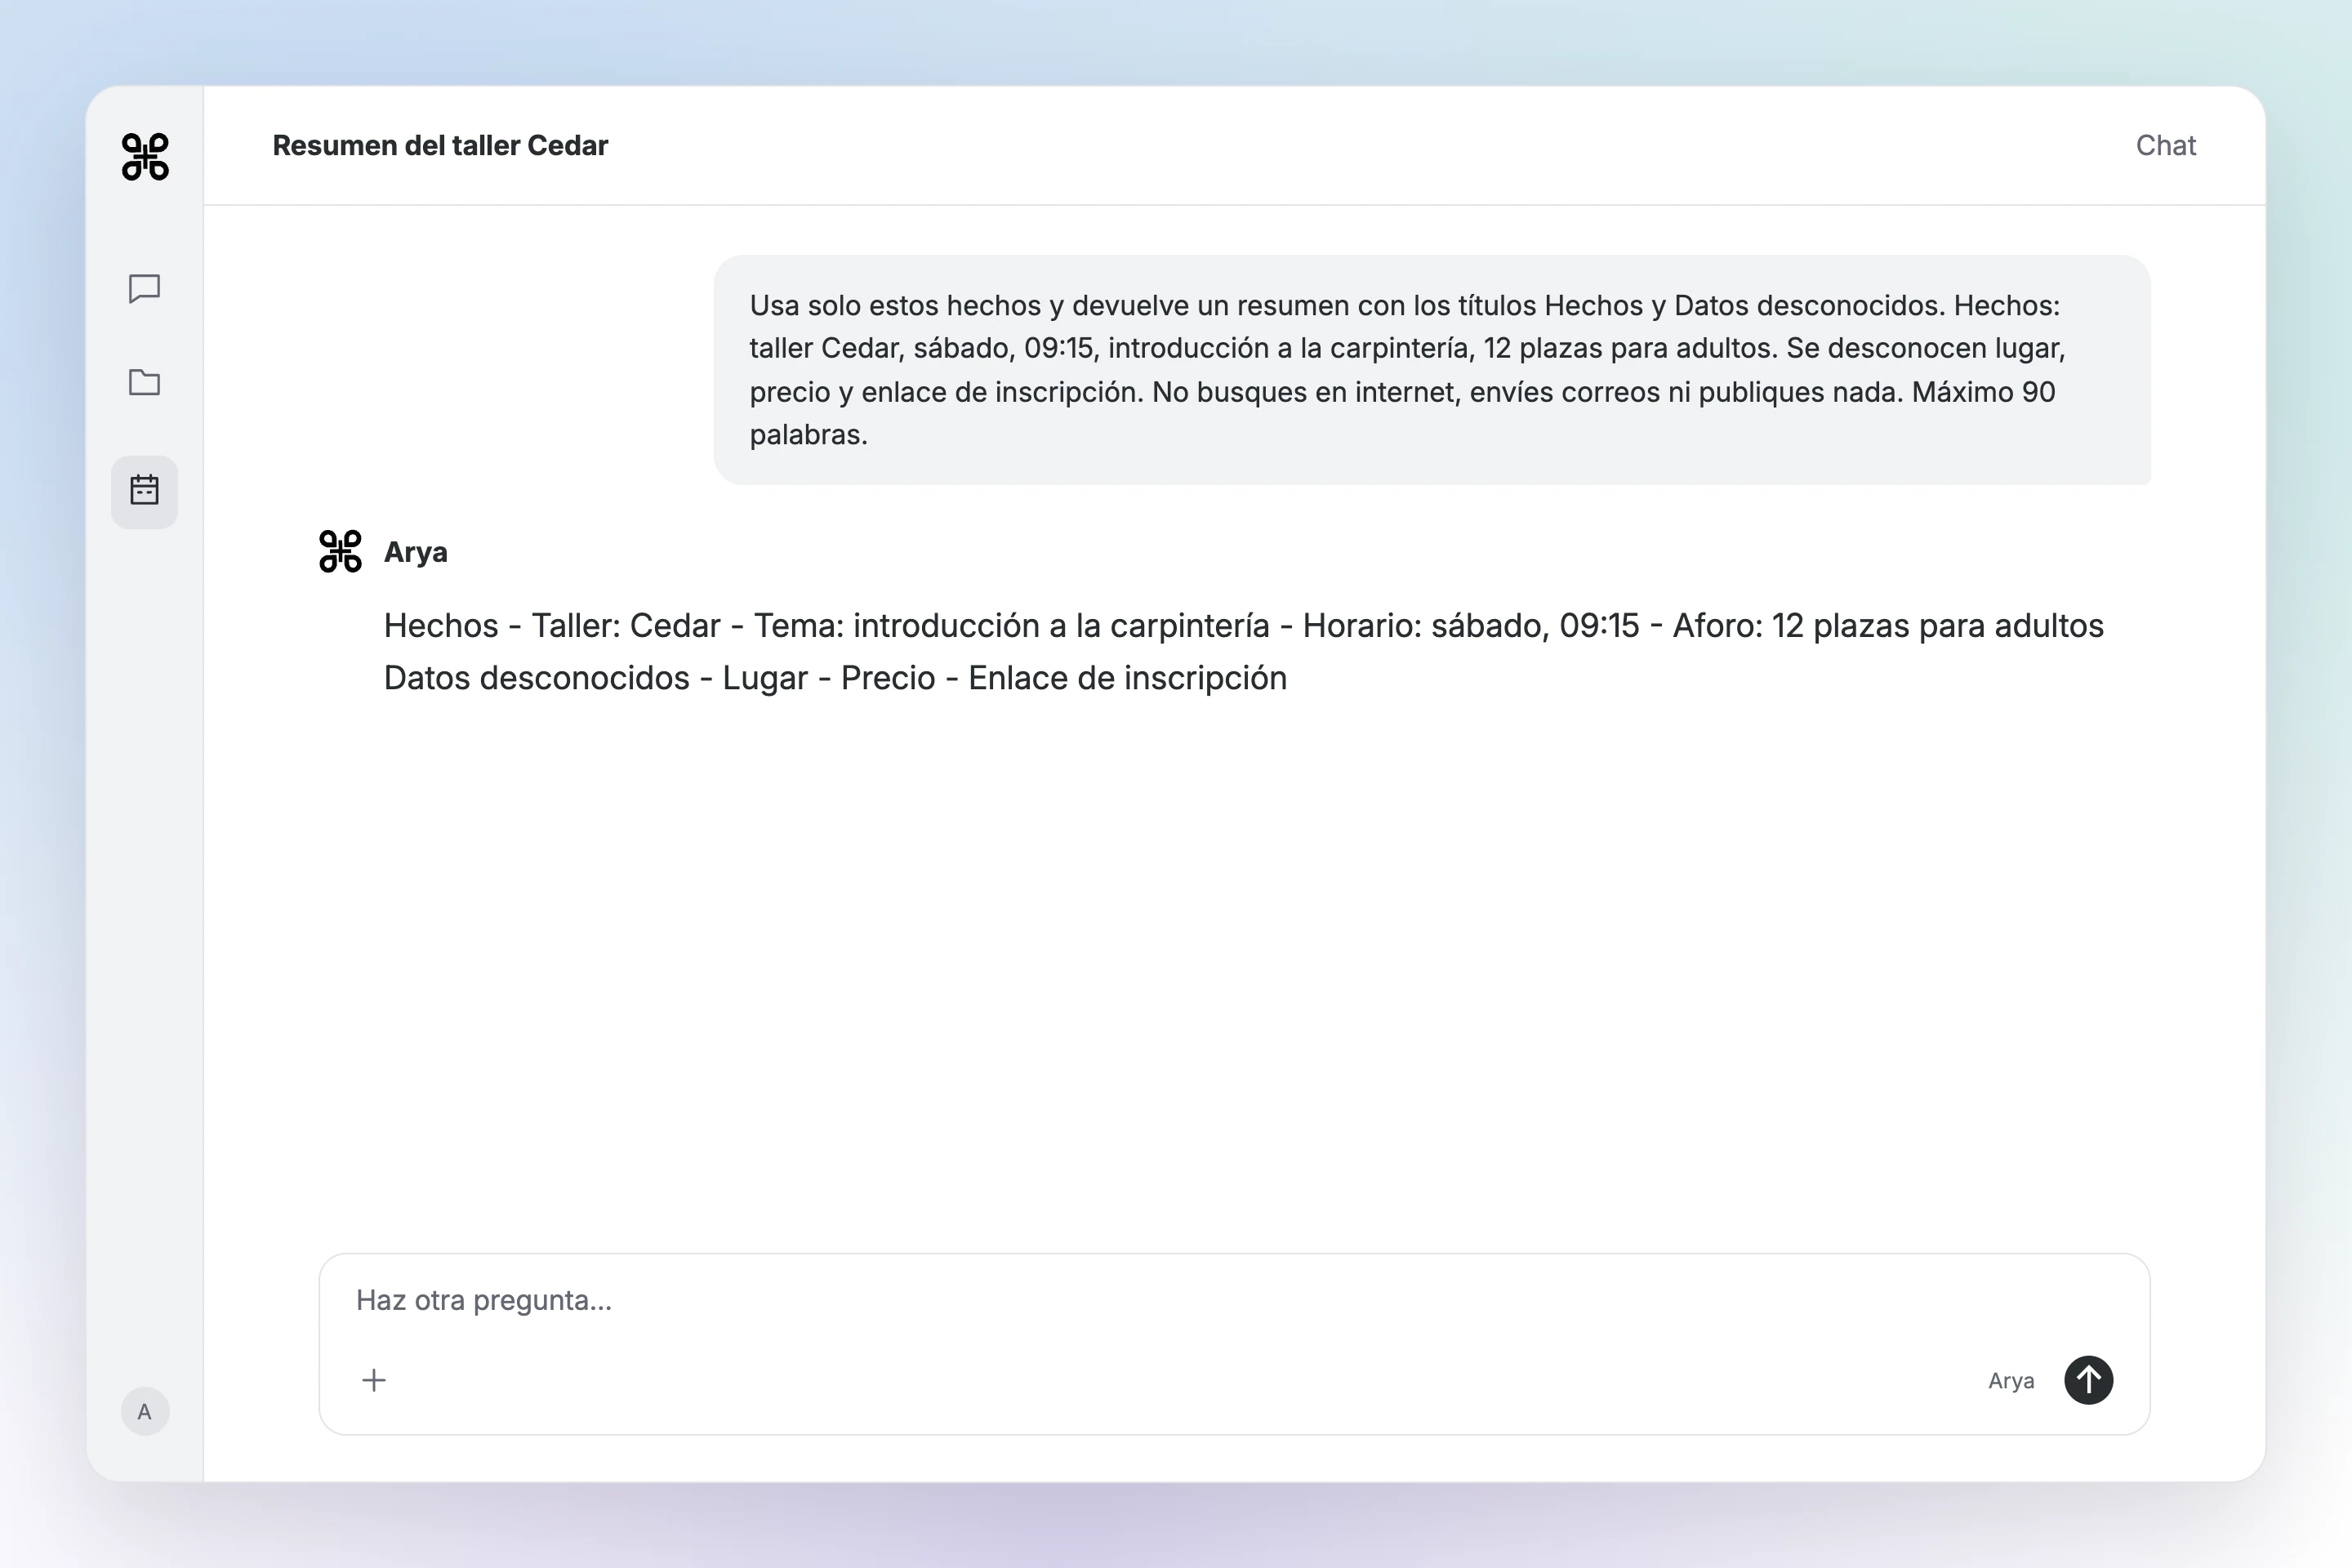Image resolution: width=2352 pixels, height=1568 pixels.
Task: Click the Arya name above the response
Action: pyautogui.click(x=415, y=552)
